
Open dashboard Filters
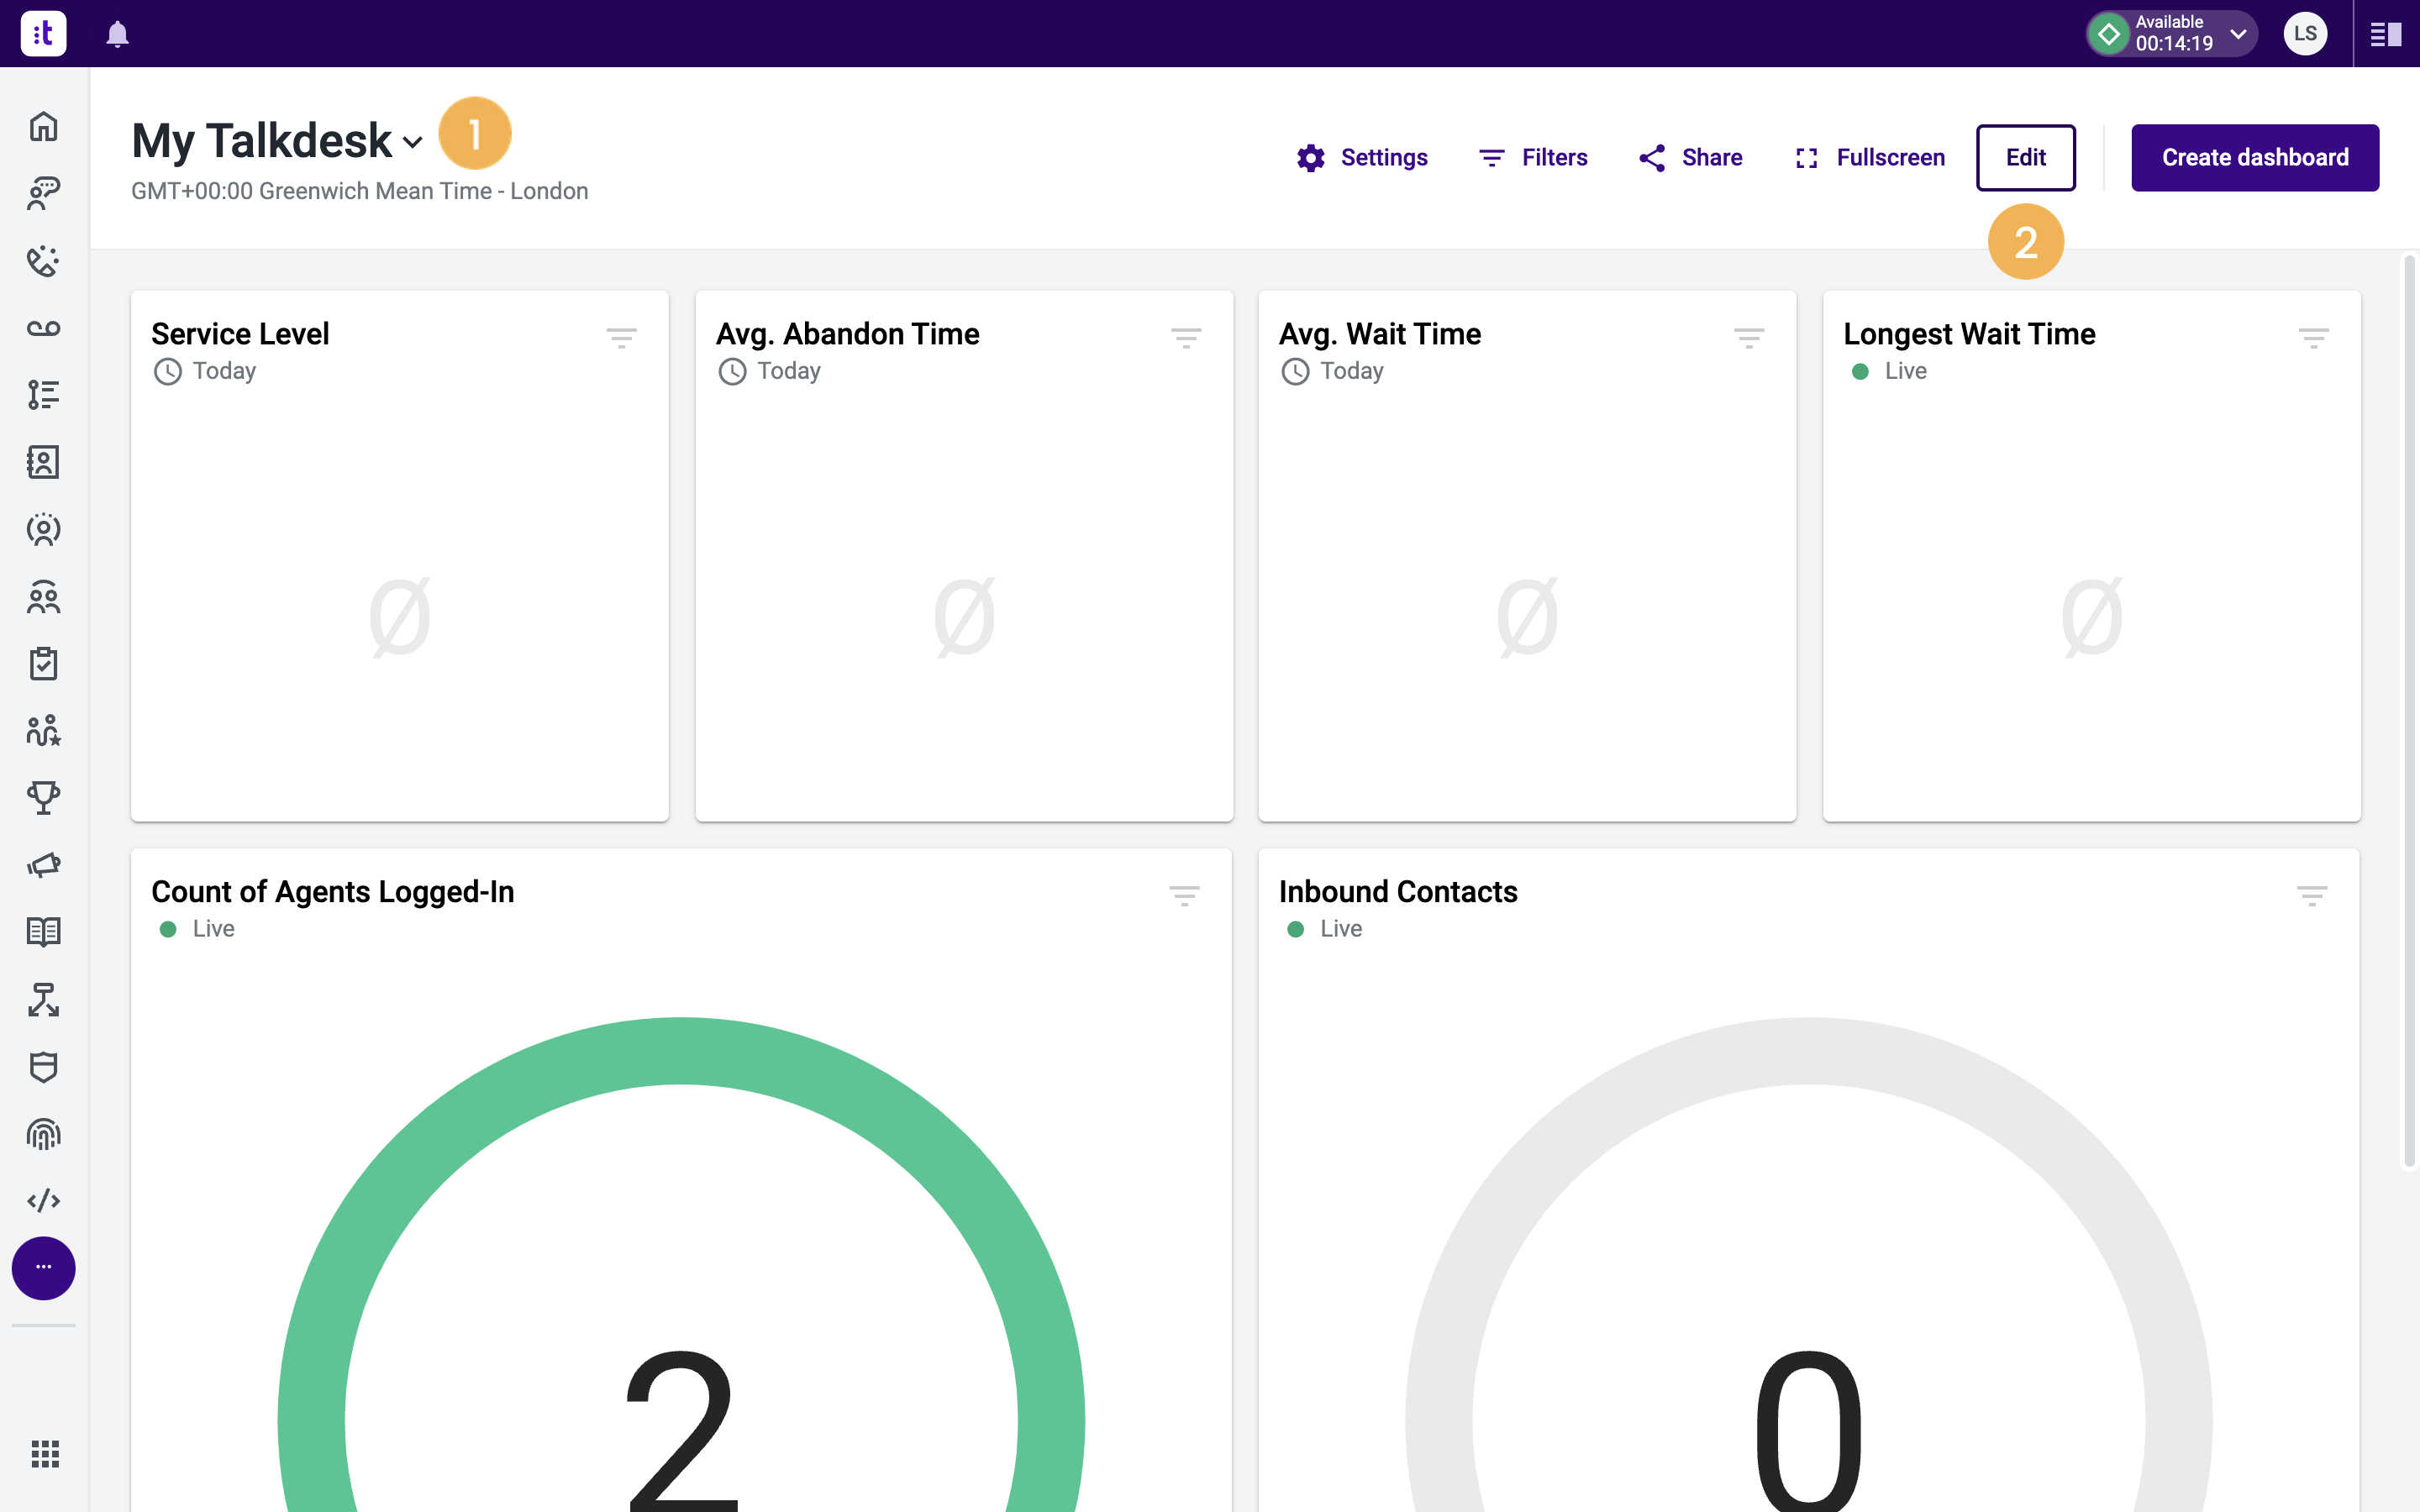1533,158
